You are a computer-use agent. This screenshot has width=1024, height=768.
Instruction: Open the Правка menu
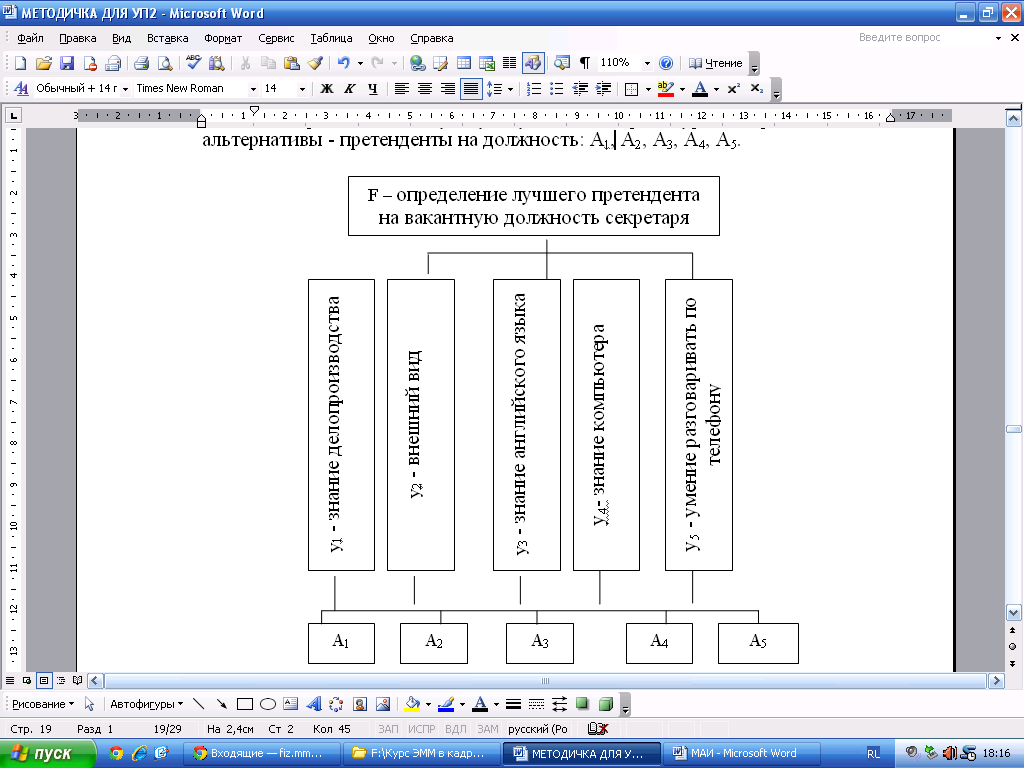coord(78,38)
